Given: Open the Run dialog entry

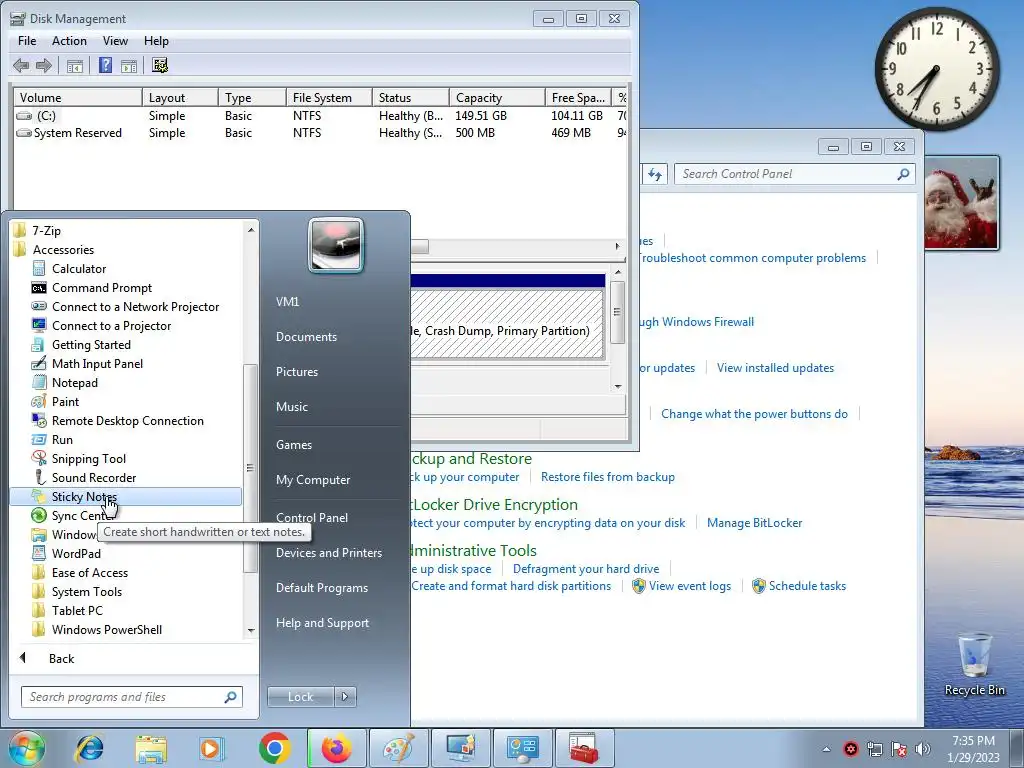Looking at the screenshot, I should pyautogui.click(x=62, y=440).
